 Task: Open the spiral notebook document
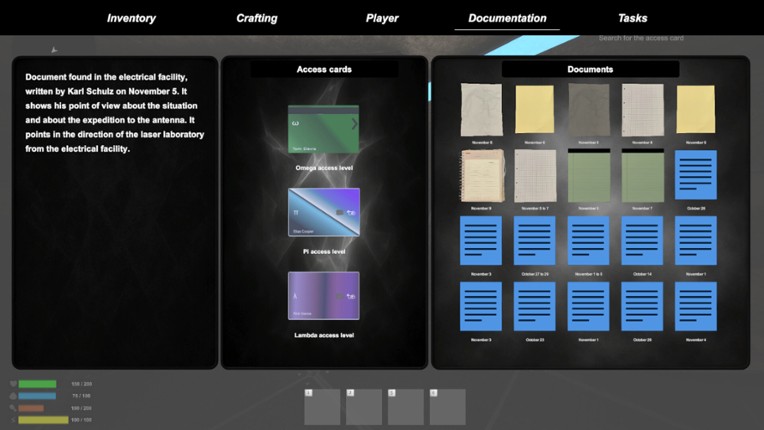point(480,175)
